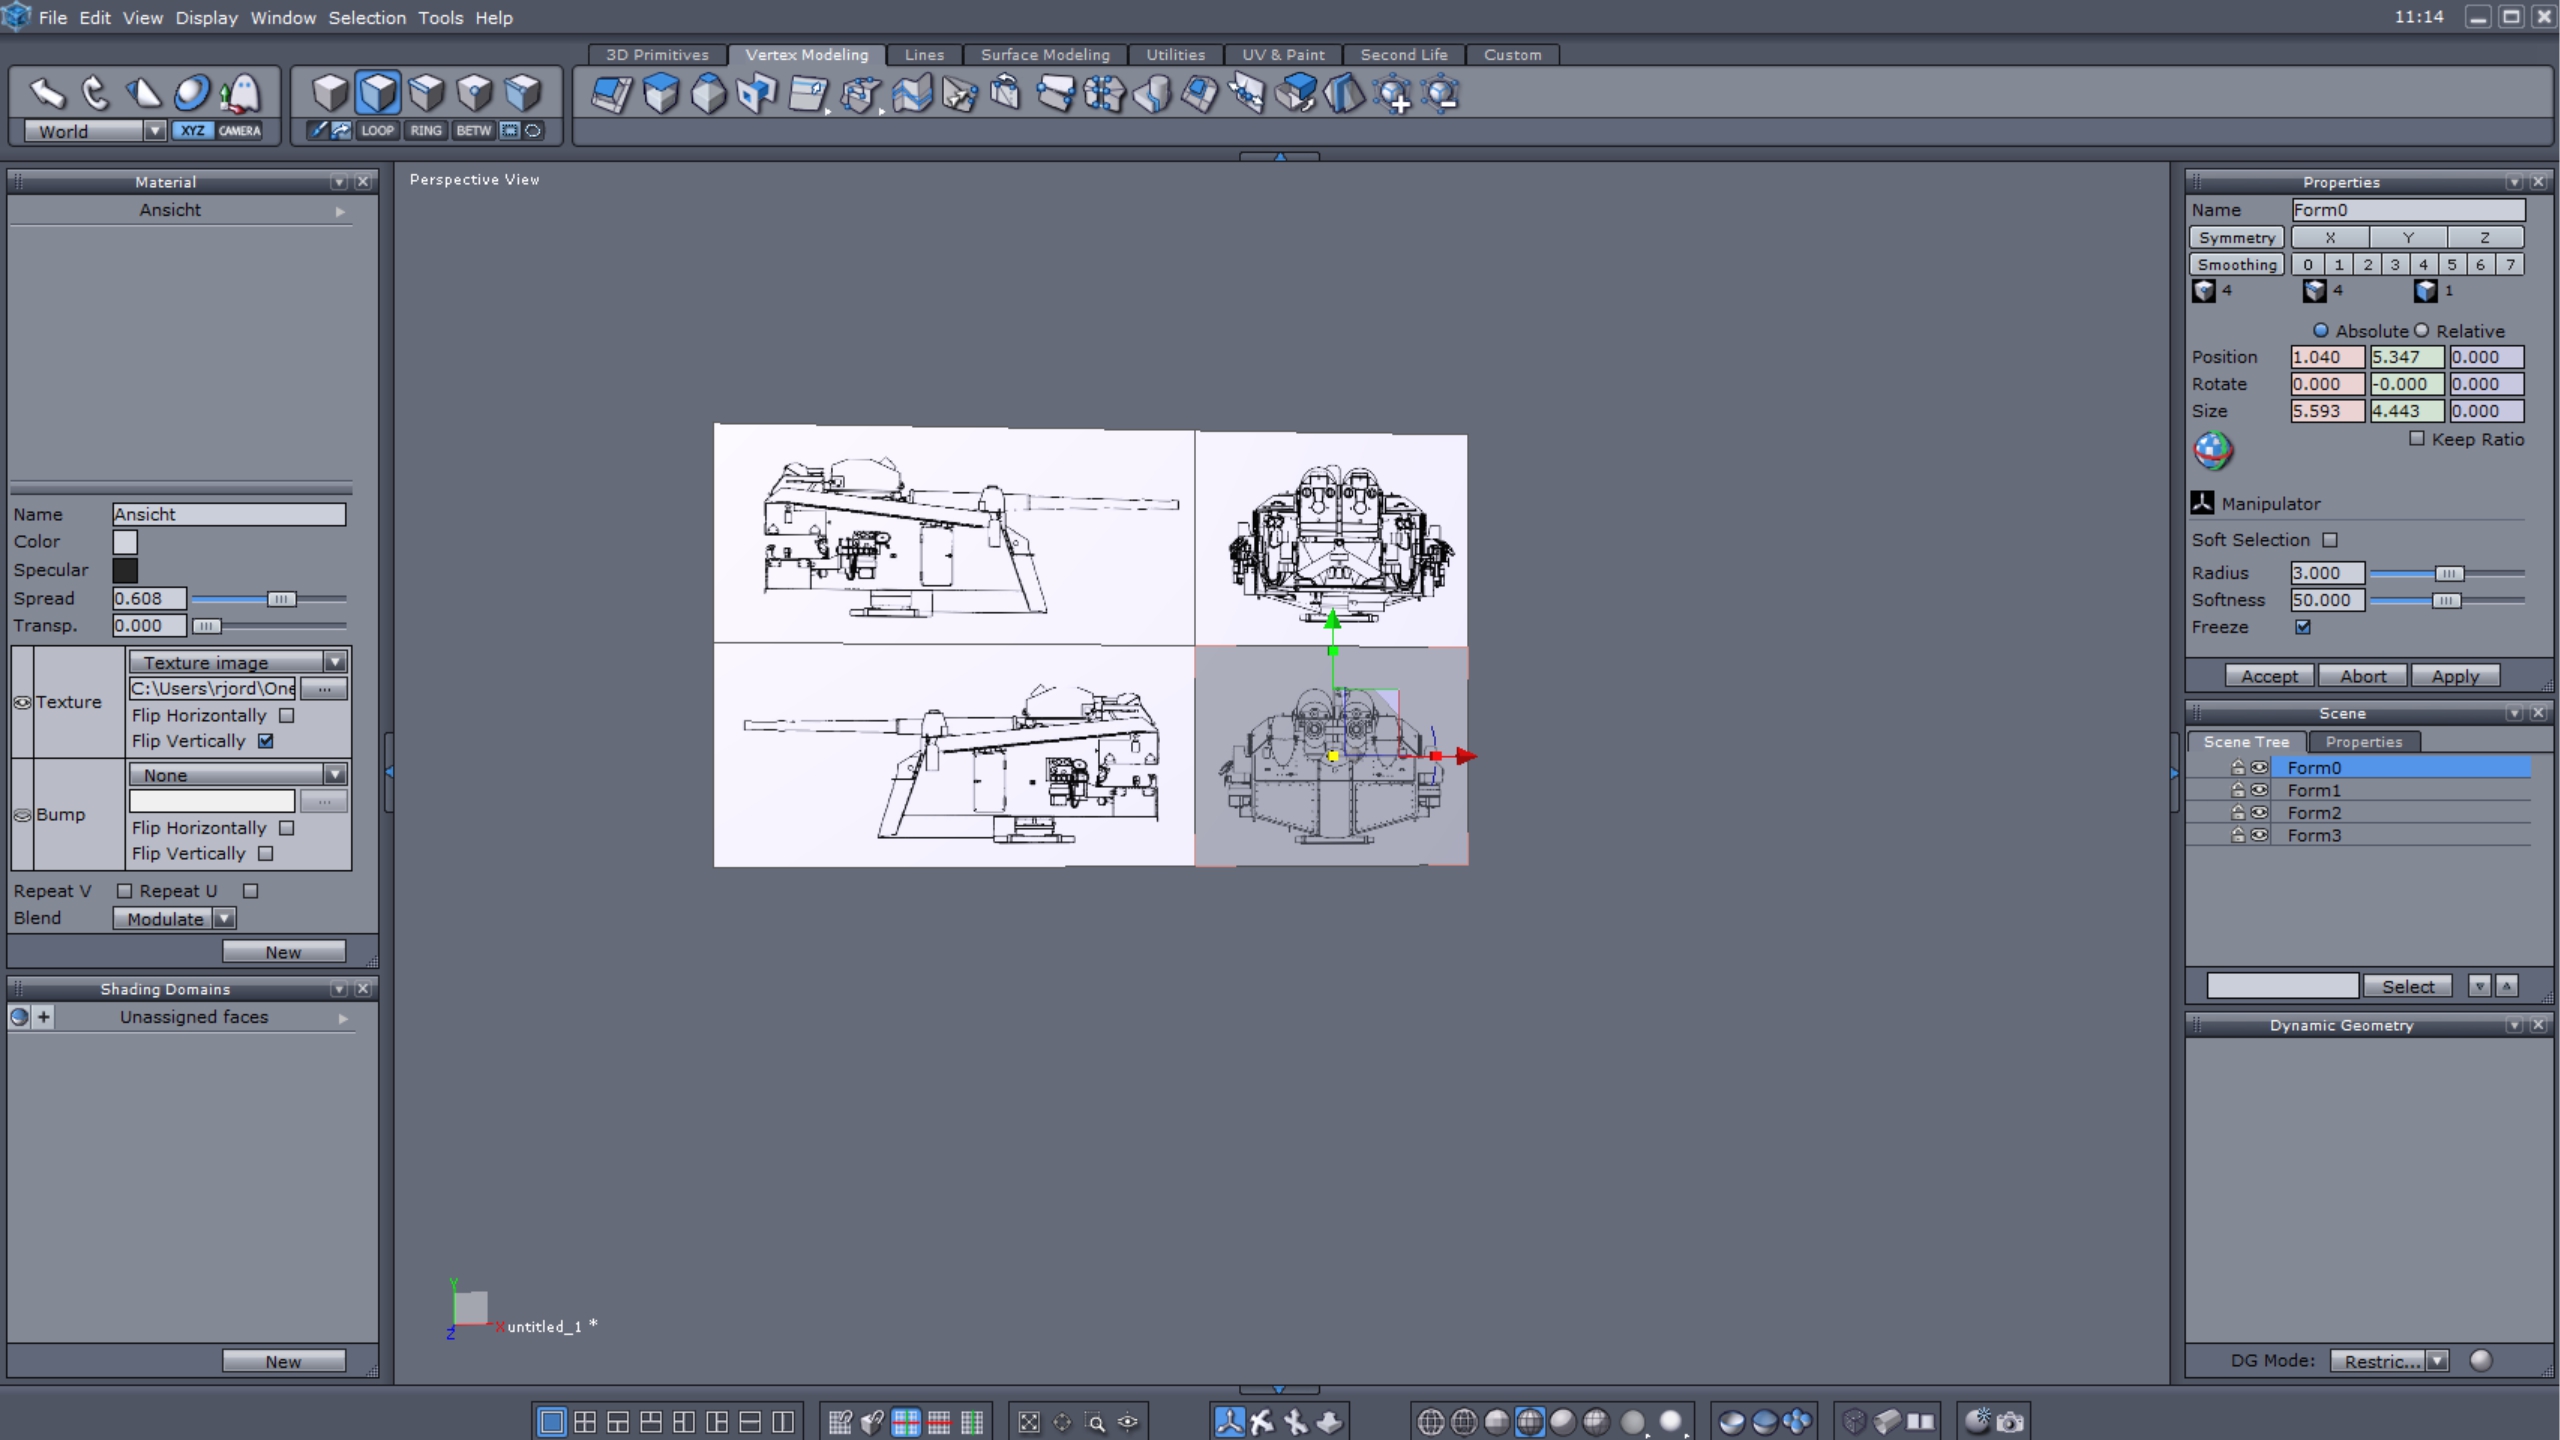Activate the RING selection mode
Screen dimensions: 2560x1440
pos(425,130)
